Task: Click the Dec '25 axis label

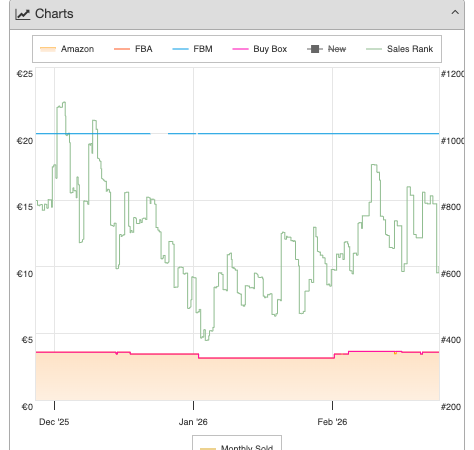Action: 54,422
